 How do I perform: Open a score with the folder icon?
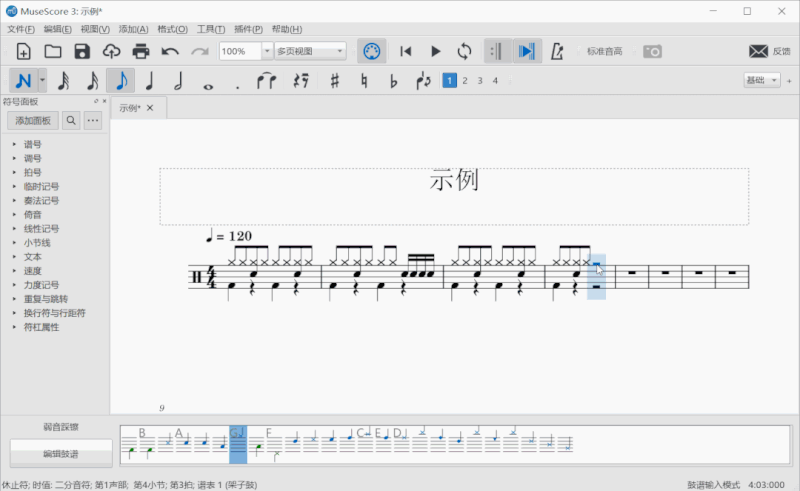[53, 51]
